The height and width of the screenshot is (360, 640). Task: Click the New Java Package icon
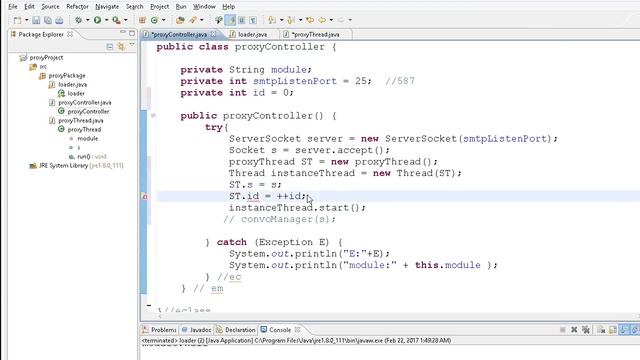[x=142, y=20]
